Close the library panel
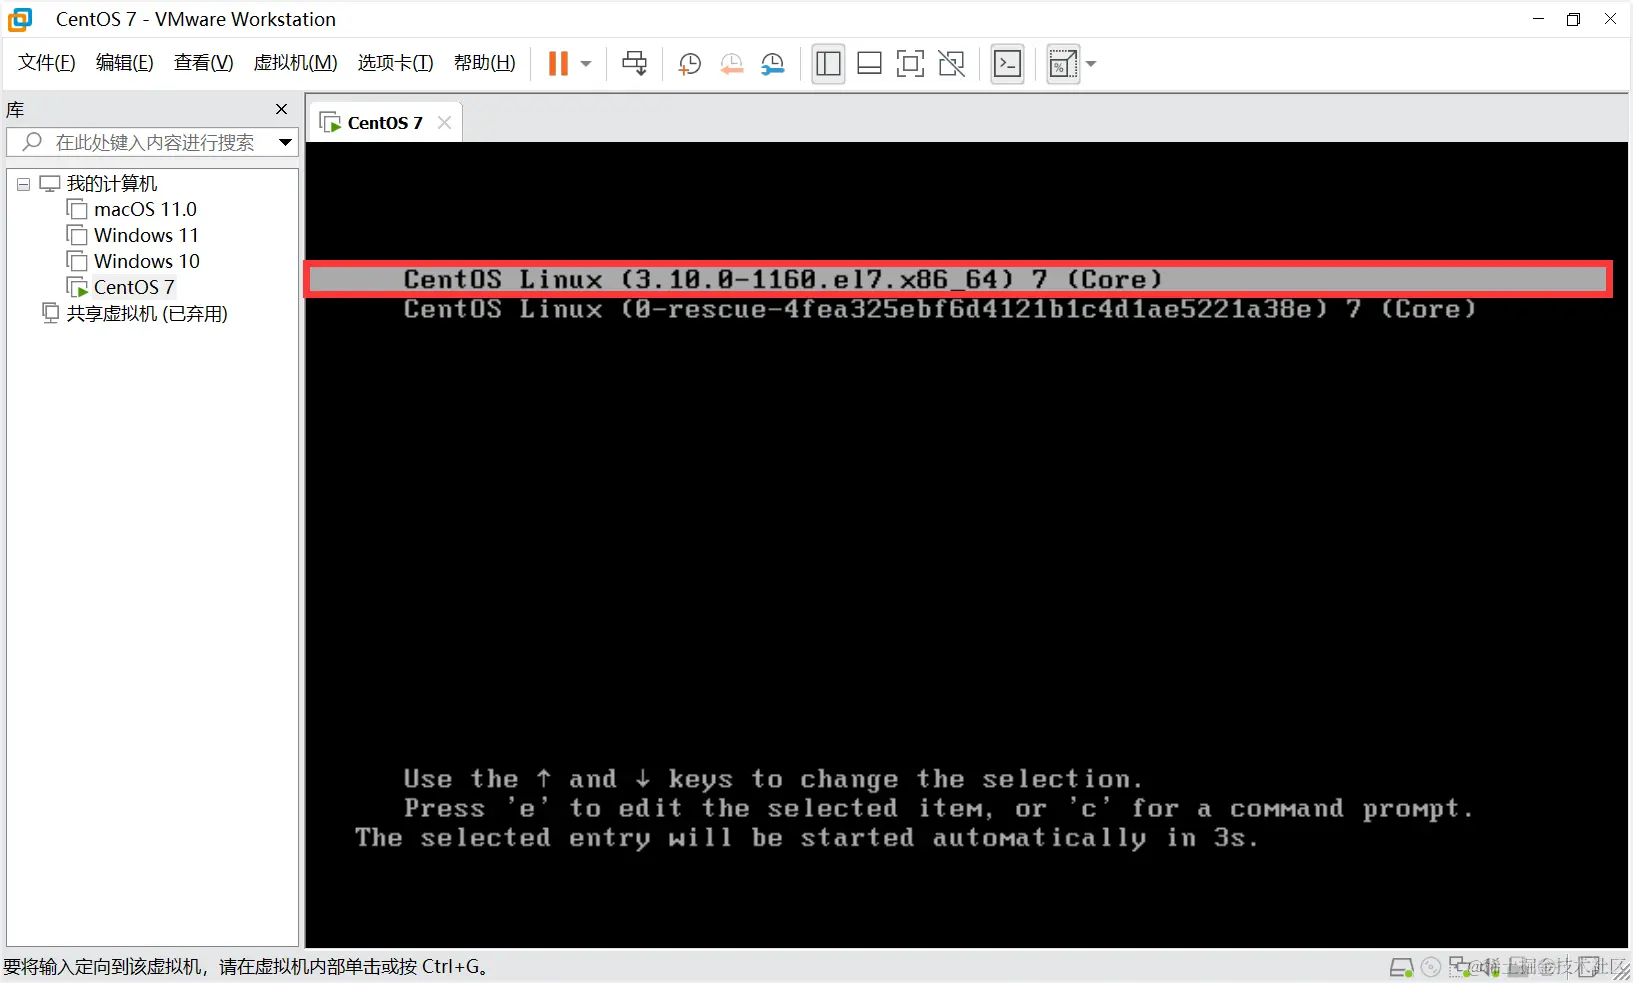This screenshot has width=1633, height=983. click(281, 109)
